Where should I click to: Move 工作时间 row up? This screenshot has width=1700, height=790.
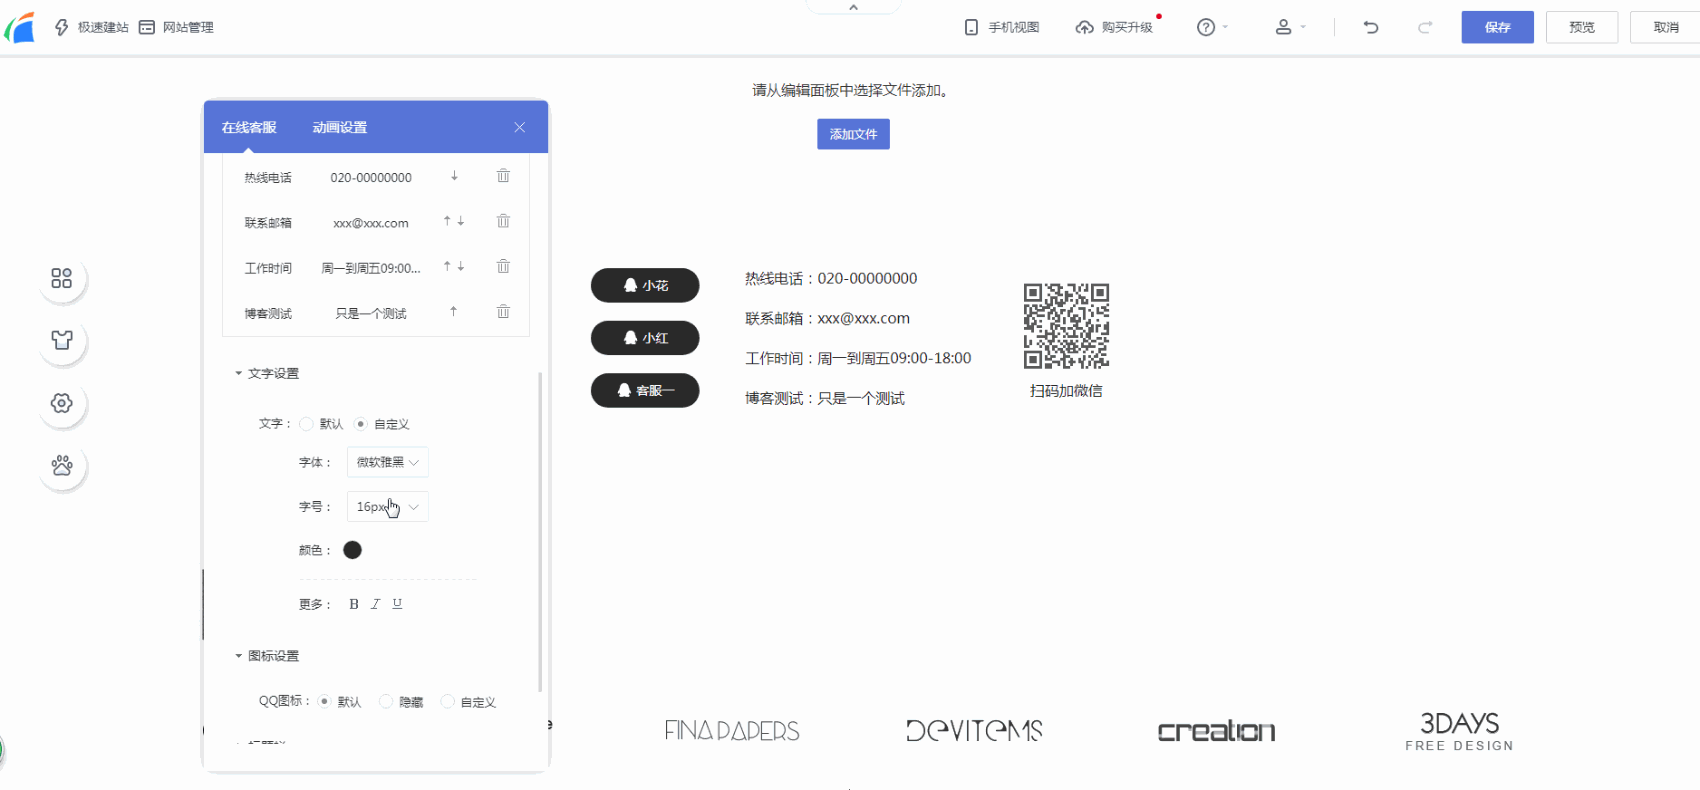coord(447,266)
